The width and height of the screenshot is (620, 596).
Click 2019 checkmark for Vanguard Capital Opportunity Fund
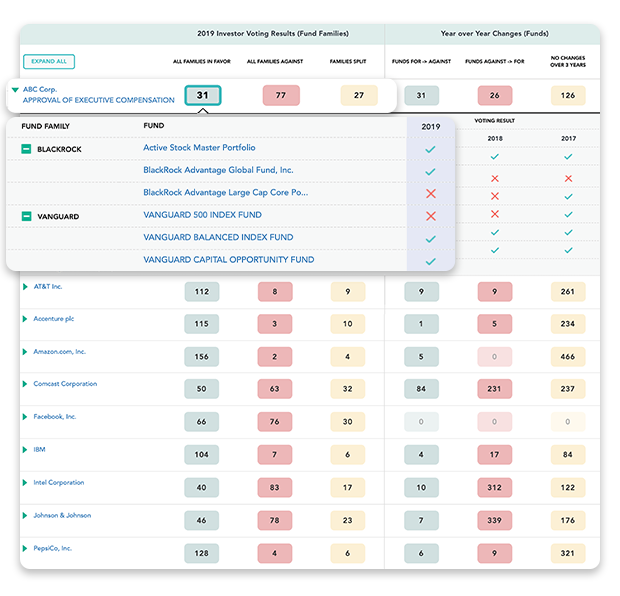430,262
